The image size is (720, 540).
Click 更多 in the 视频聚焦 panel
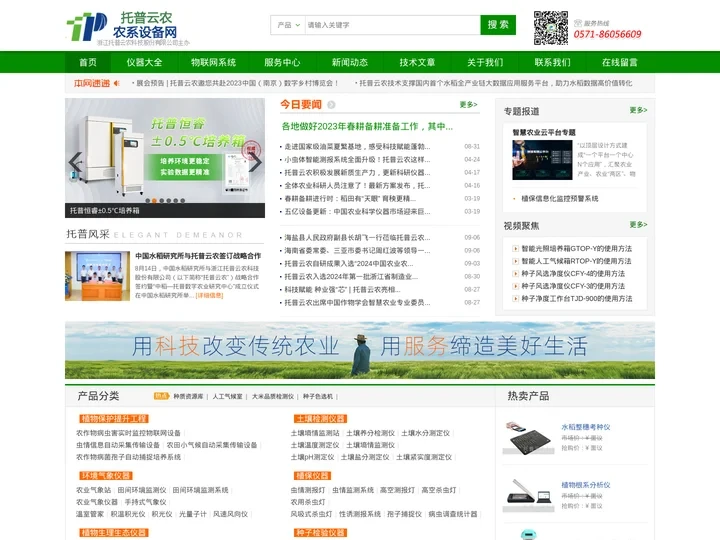pos(638,225)
